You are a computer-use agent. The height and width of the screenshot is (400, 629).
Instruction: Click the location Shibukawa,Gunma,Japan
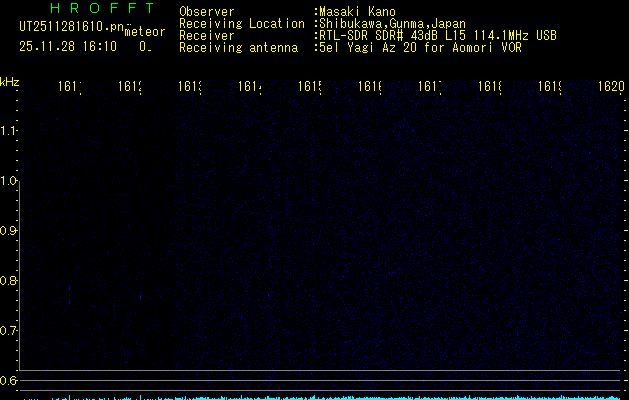pyautogui.click(x=392, y=24)
